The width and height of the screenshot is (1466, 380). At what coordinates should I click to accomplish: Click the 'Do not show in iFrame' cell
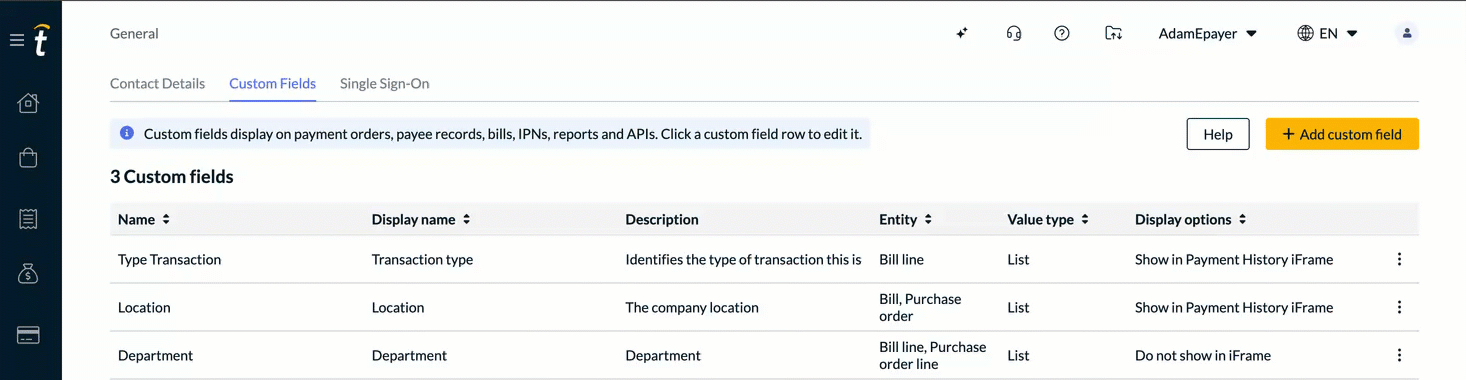pos(1203,355)
